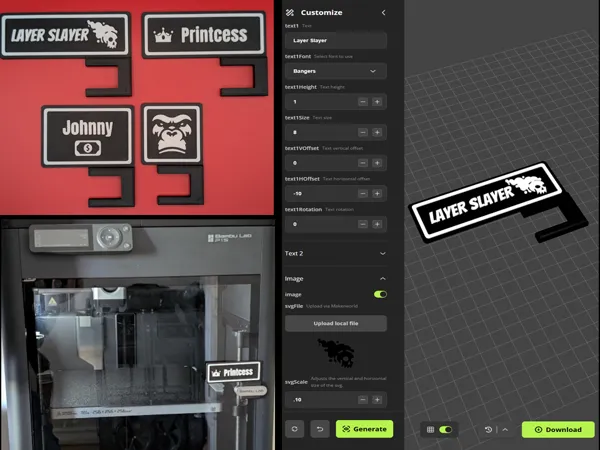
Task: Select the uploaded skull SVG thumbnail
Action: coord(336,352)
